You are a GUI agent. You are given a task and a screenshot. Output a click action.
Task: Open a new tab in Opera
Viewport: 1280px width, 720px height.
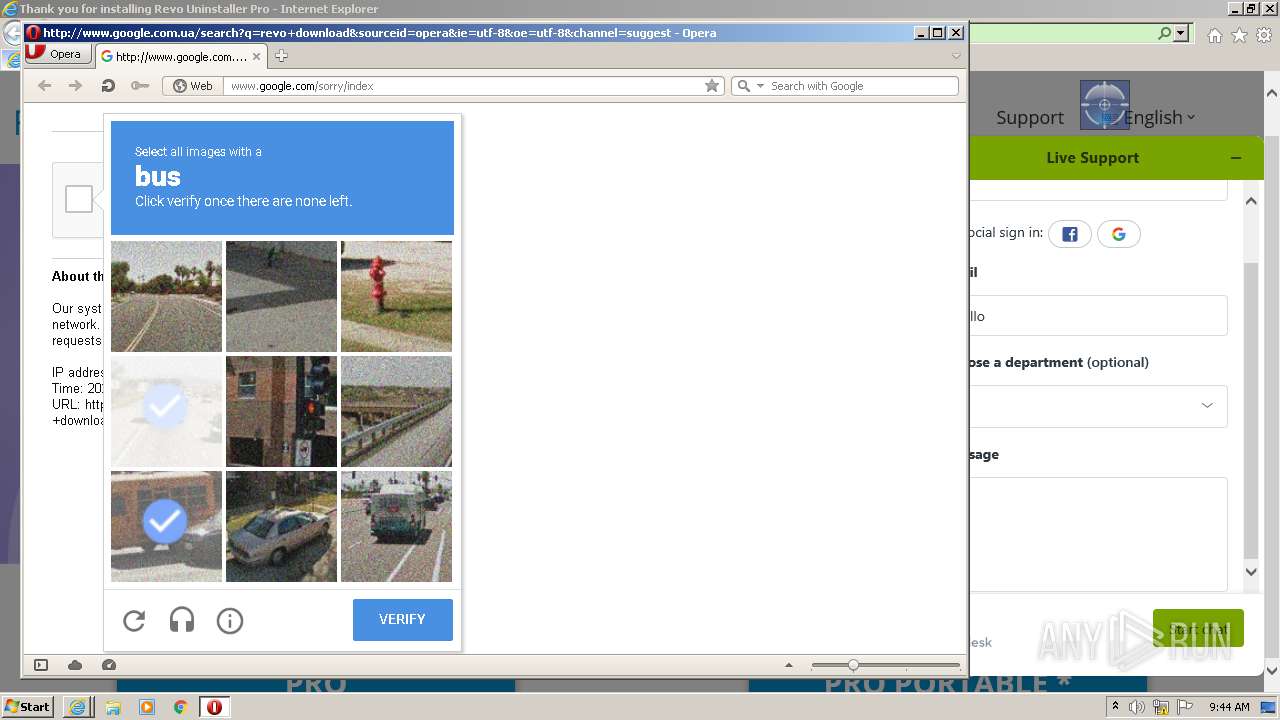[281, 56]
